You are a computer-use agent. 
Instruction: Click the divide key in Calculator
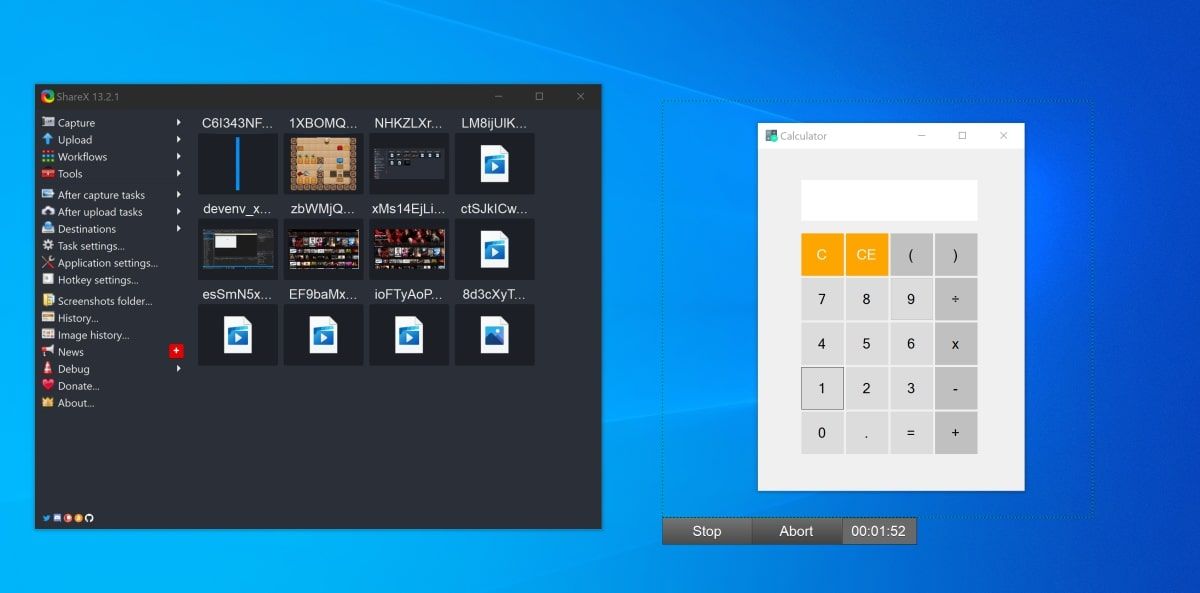956,299
